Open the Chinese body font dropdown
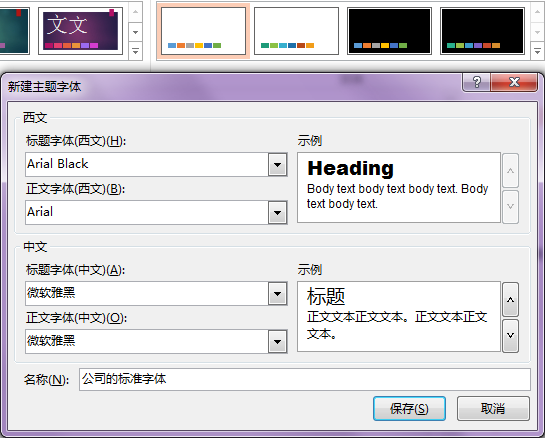 (x=277, y=342)
